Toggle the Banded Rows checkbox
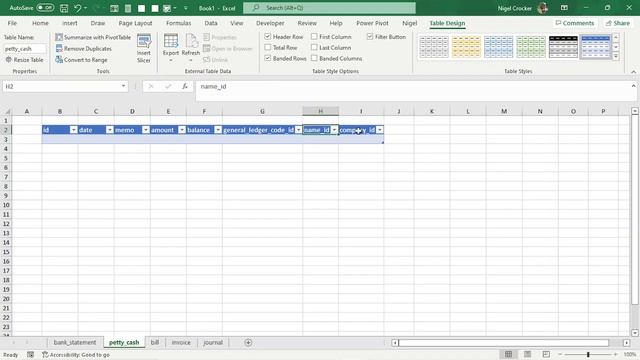This screenshot has width=640, height=360. 268,58
